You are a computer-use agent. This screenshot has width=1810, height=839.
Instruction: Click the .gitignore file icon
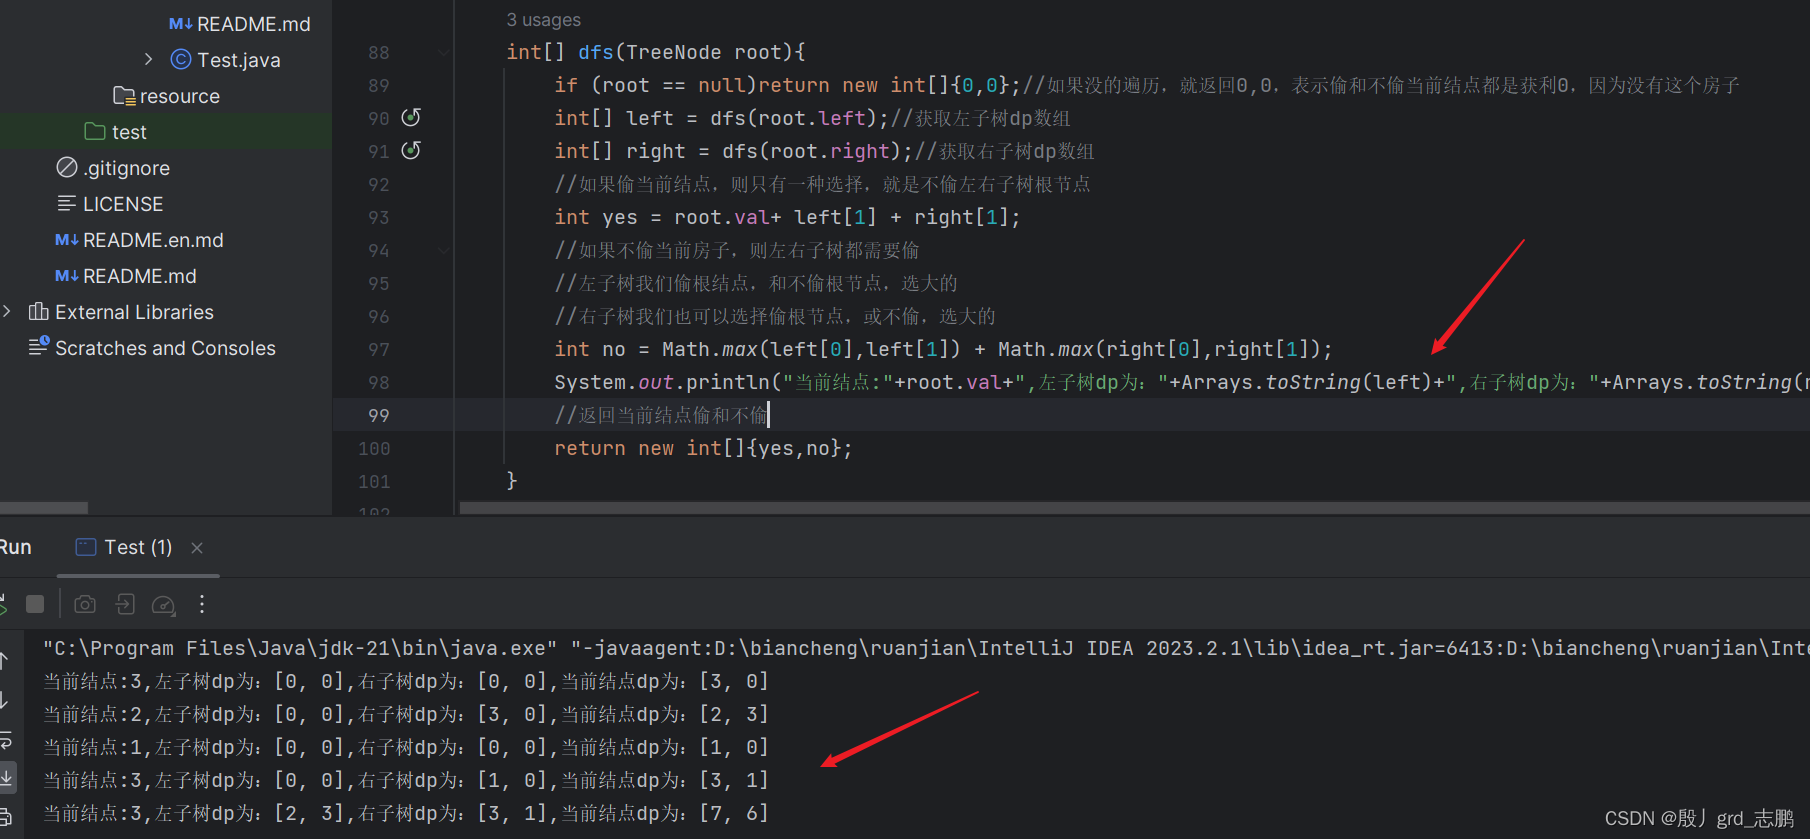[67, 168]
